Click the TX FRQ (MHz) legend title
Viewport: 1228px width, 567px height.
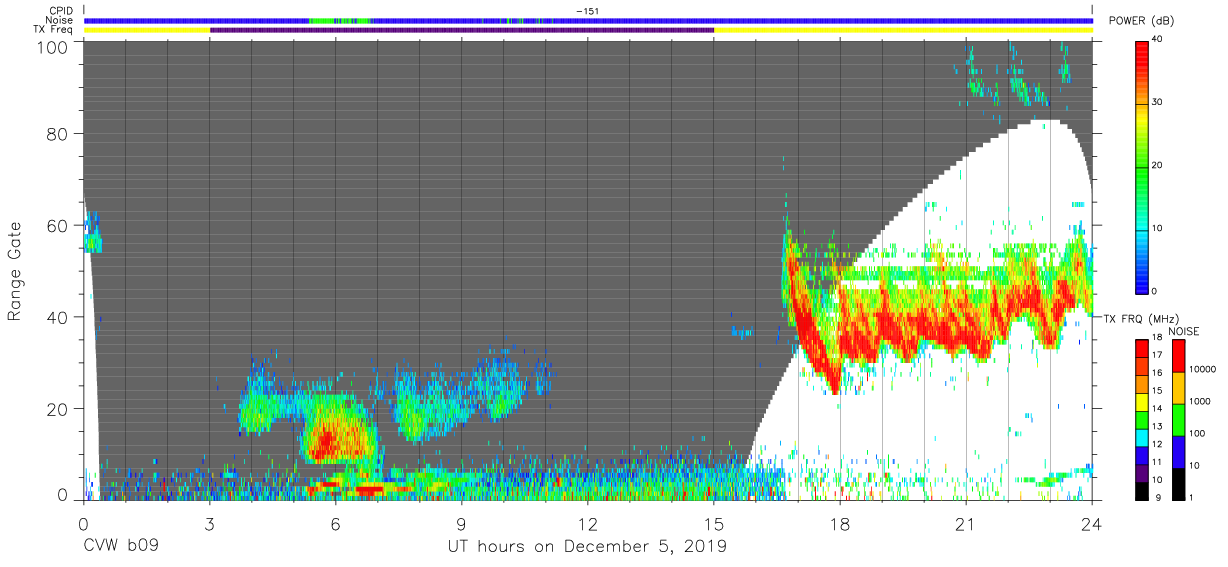point(1143,318)
